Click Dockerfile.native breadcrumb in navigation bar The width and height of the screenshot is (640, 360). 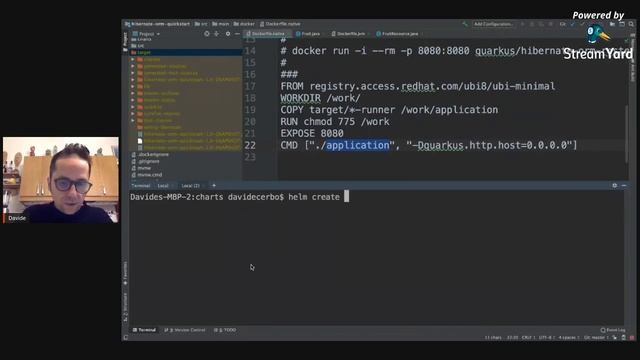pos(280,24)
